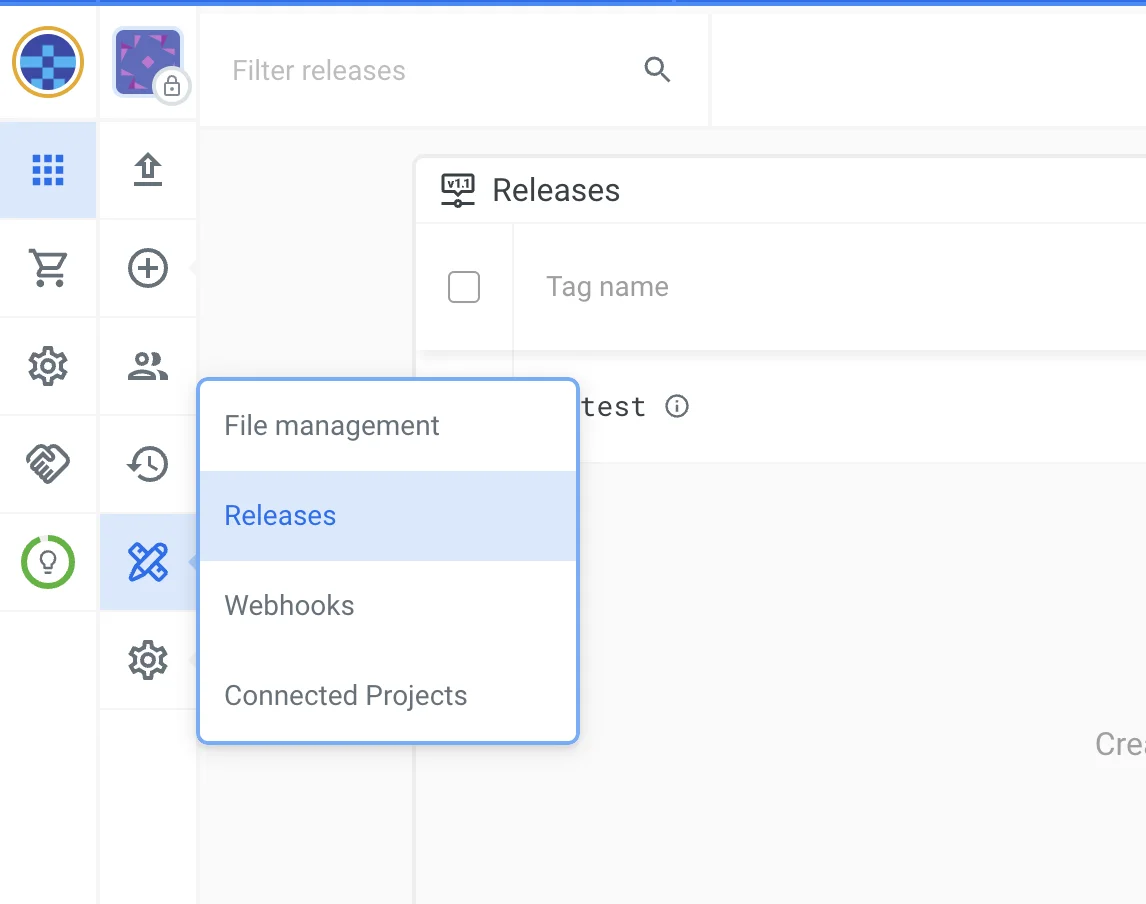Viewport: 1146px width, 904px height.
Task: Open the people members icon
Action: point(148,367)
